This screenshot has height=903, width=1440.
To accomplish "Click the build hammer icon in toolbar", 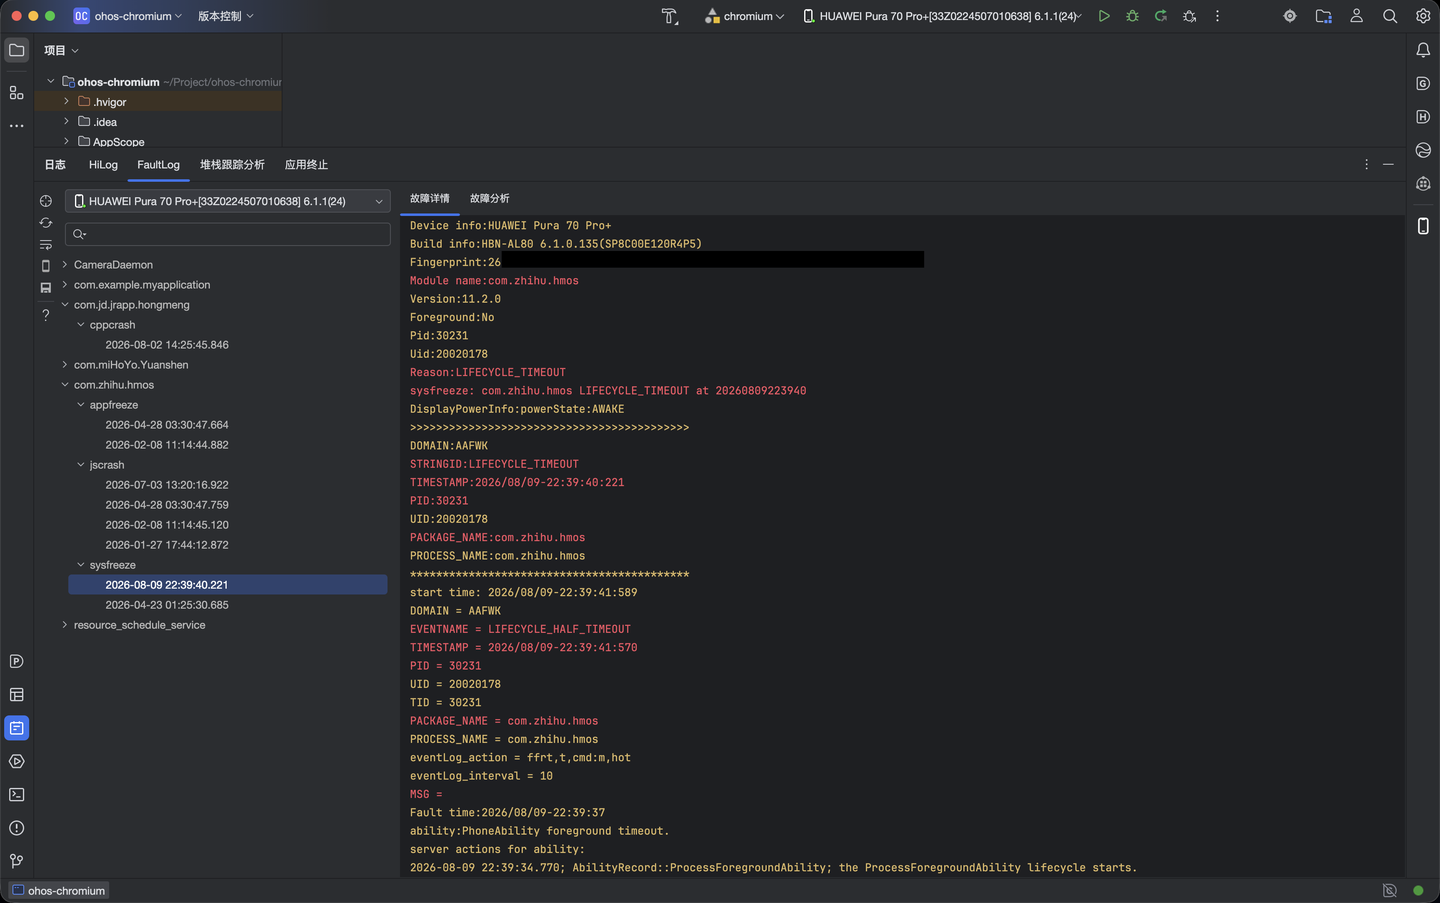I will (x=670, y=16).
